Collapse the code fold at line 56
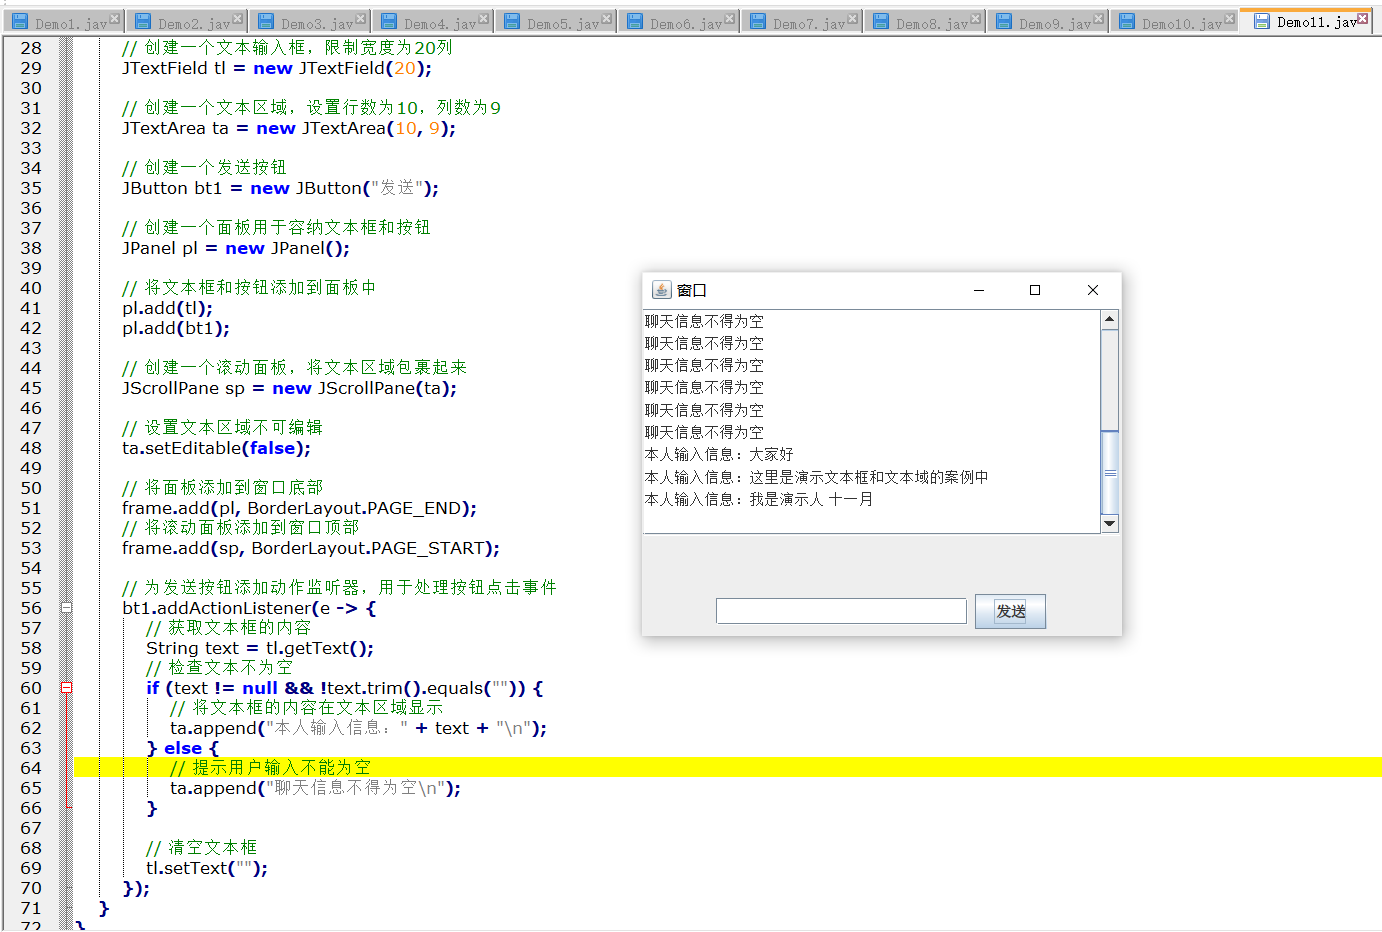 (66, 608)
